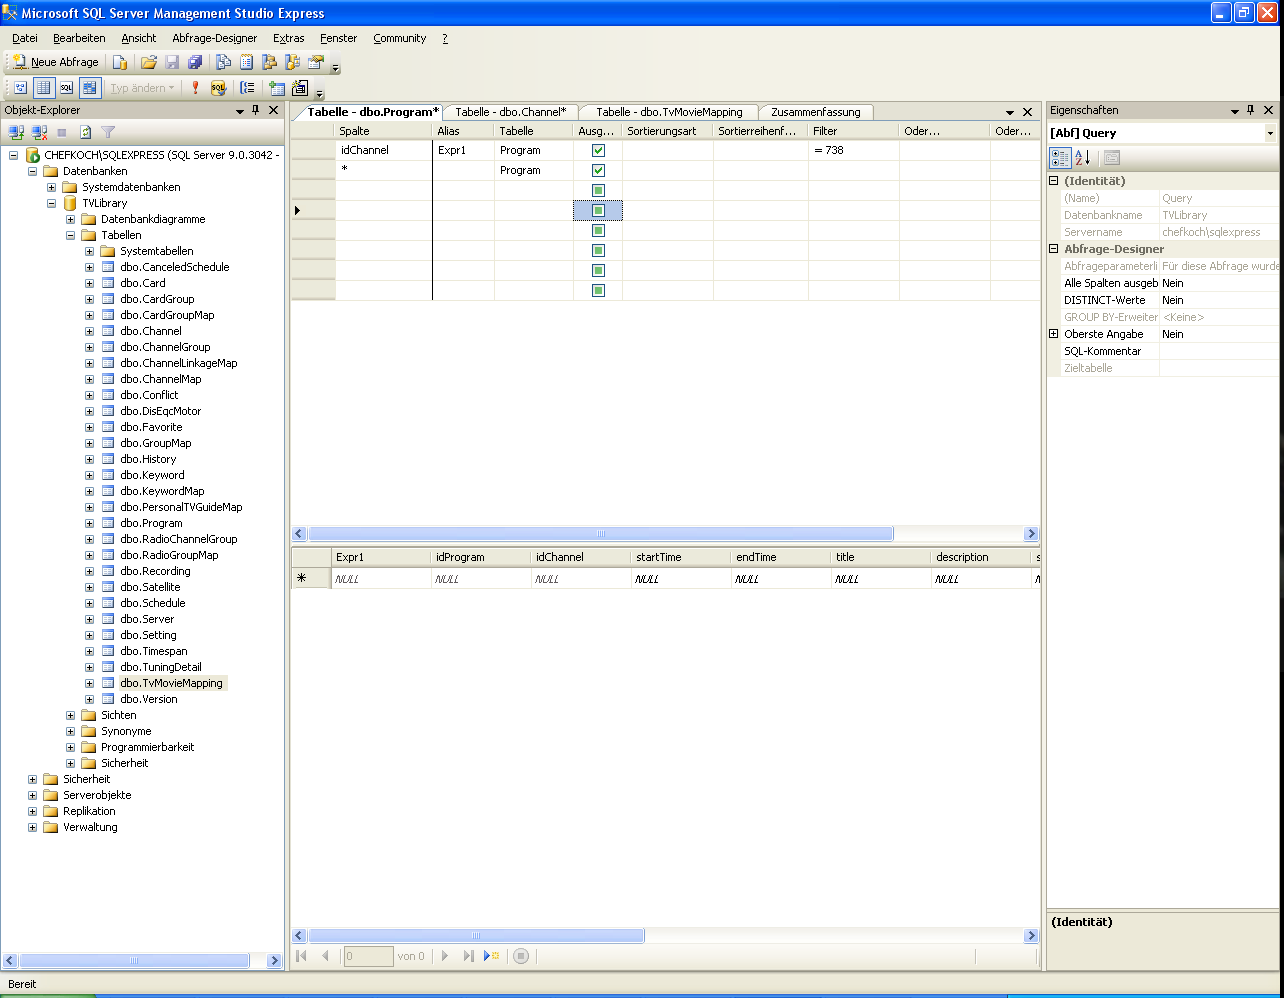Click the Registered Servers toolbar icon
This screenshot has height=998, width=1284.
click(x=224, y=62)
